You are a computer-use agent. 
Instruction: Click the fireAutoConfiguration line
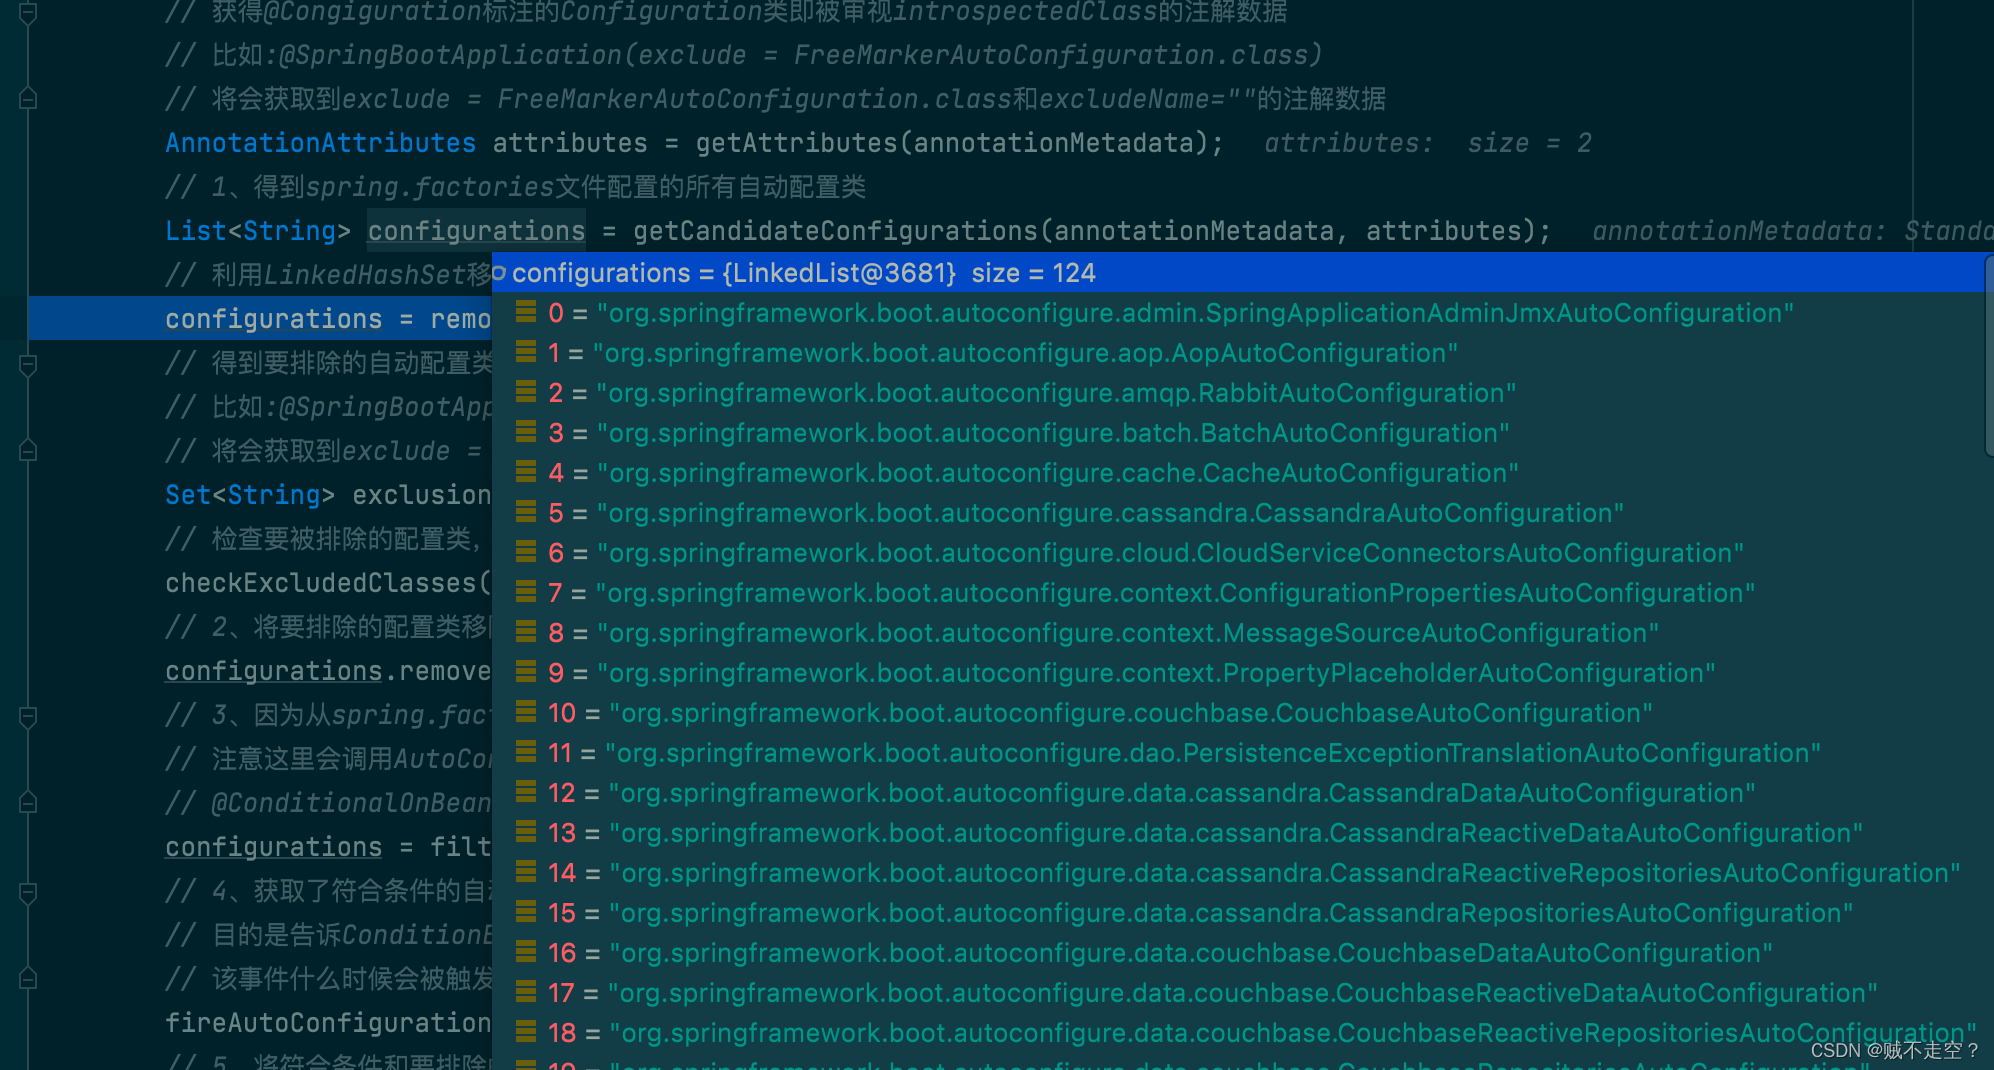328,1023
